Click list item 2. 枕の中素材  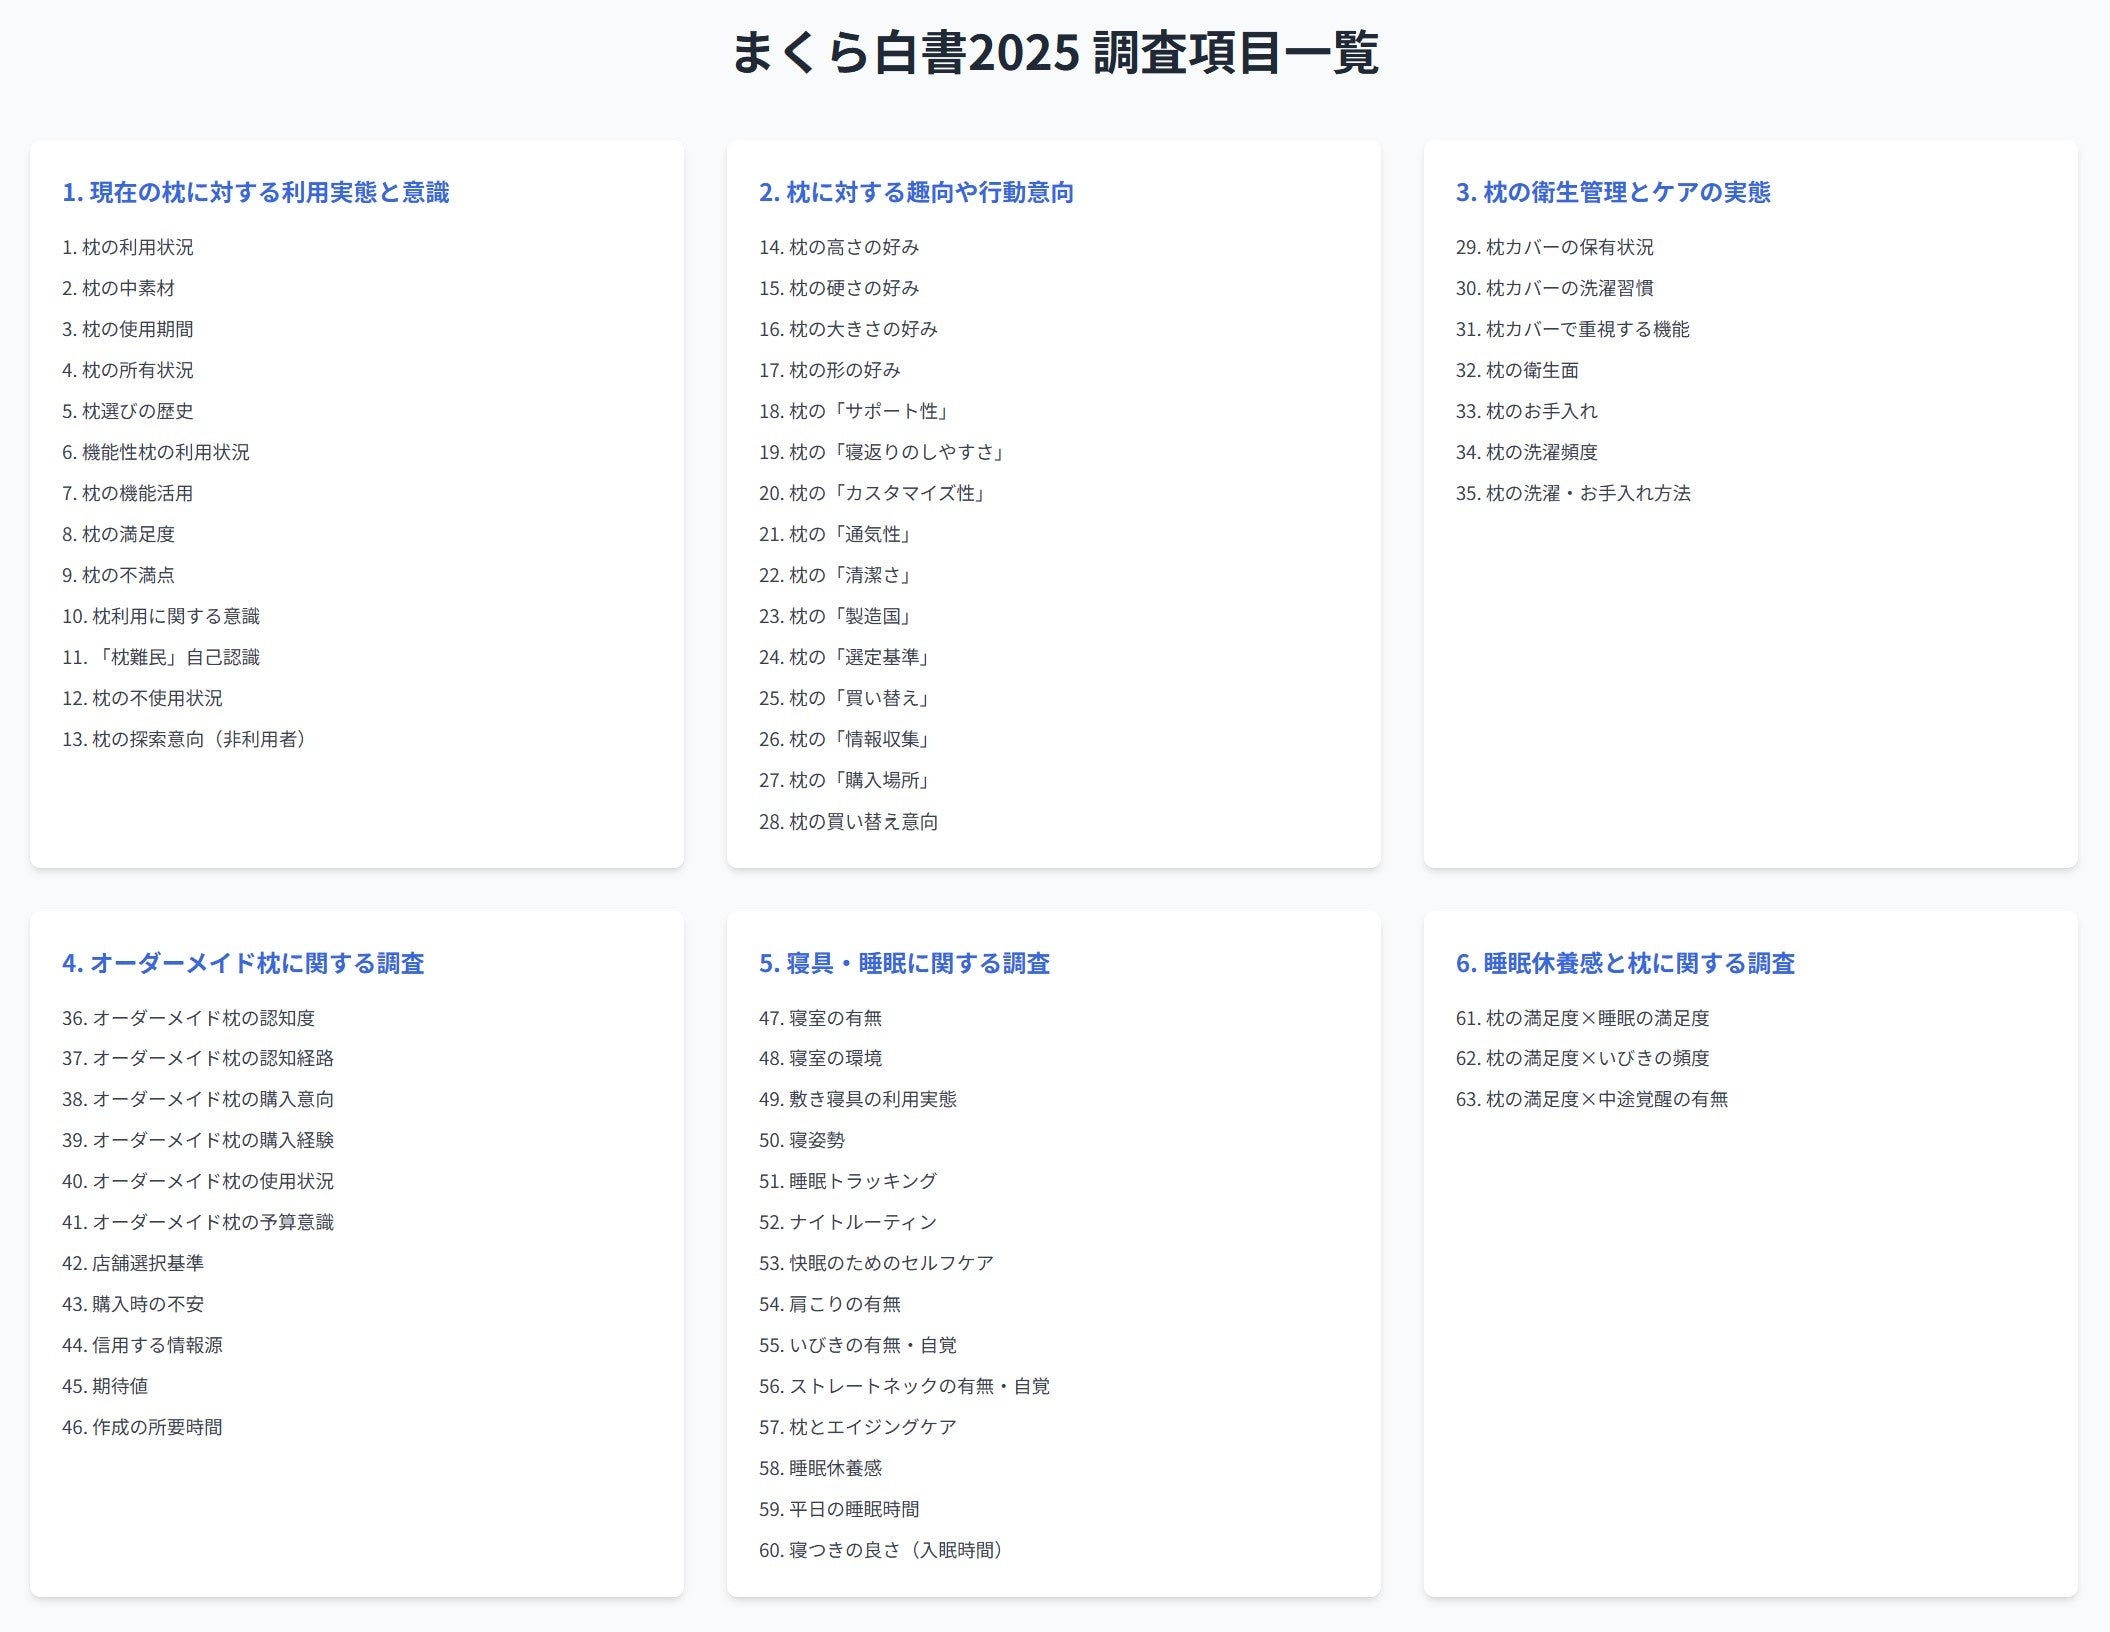click(x=118, y=288)
